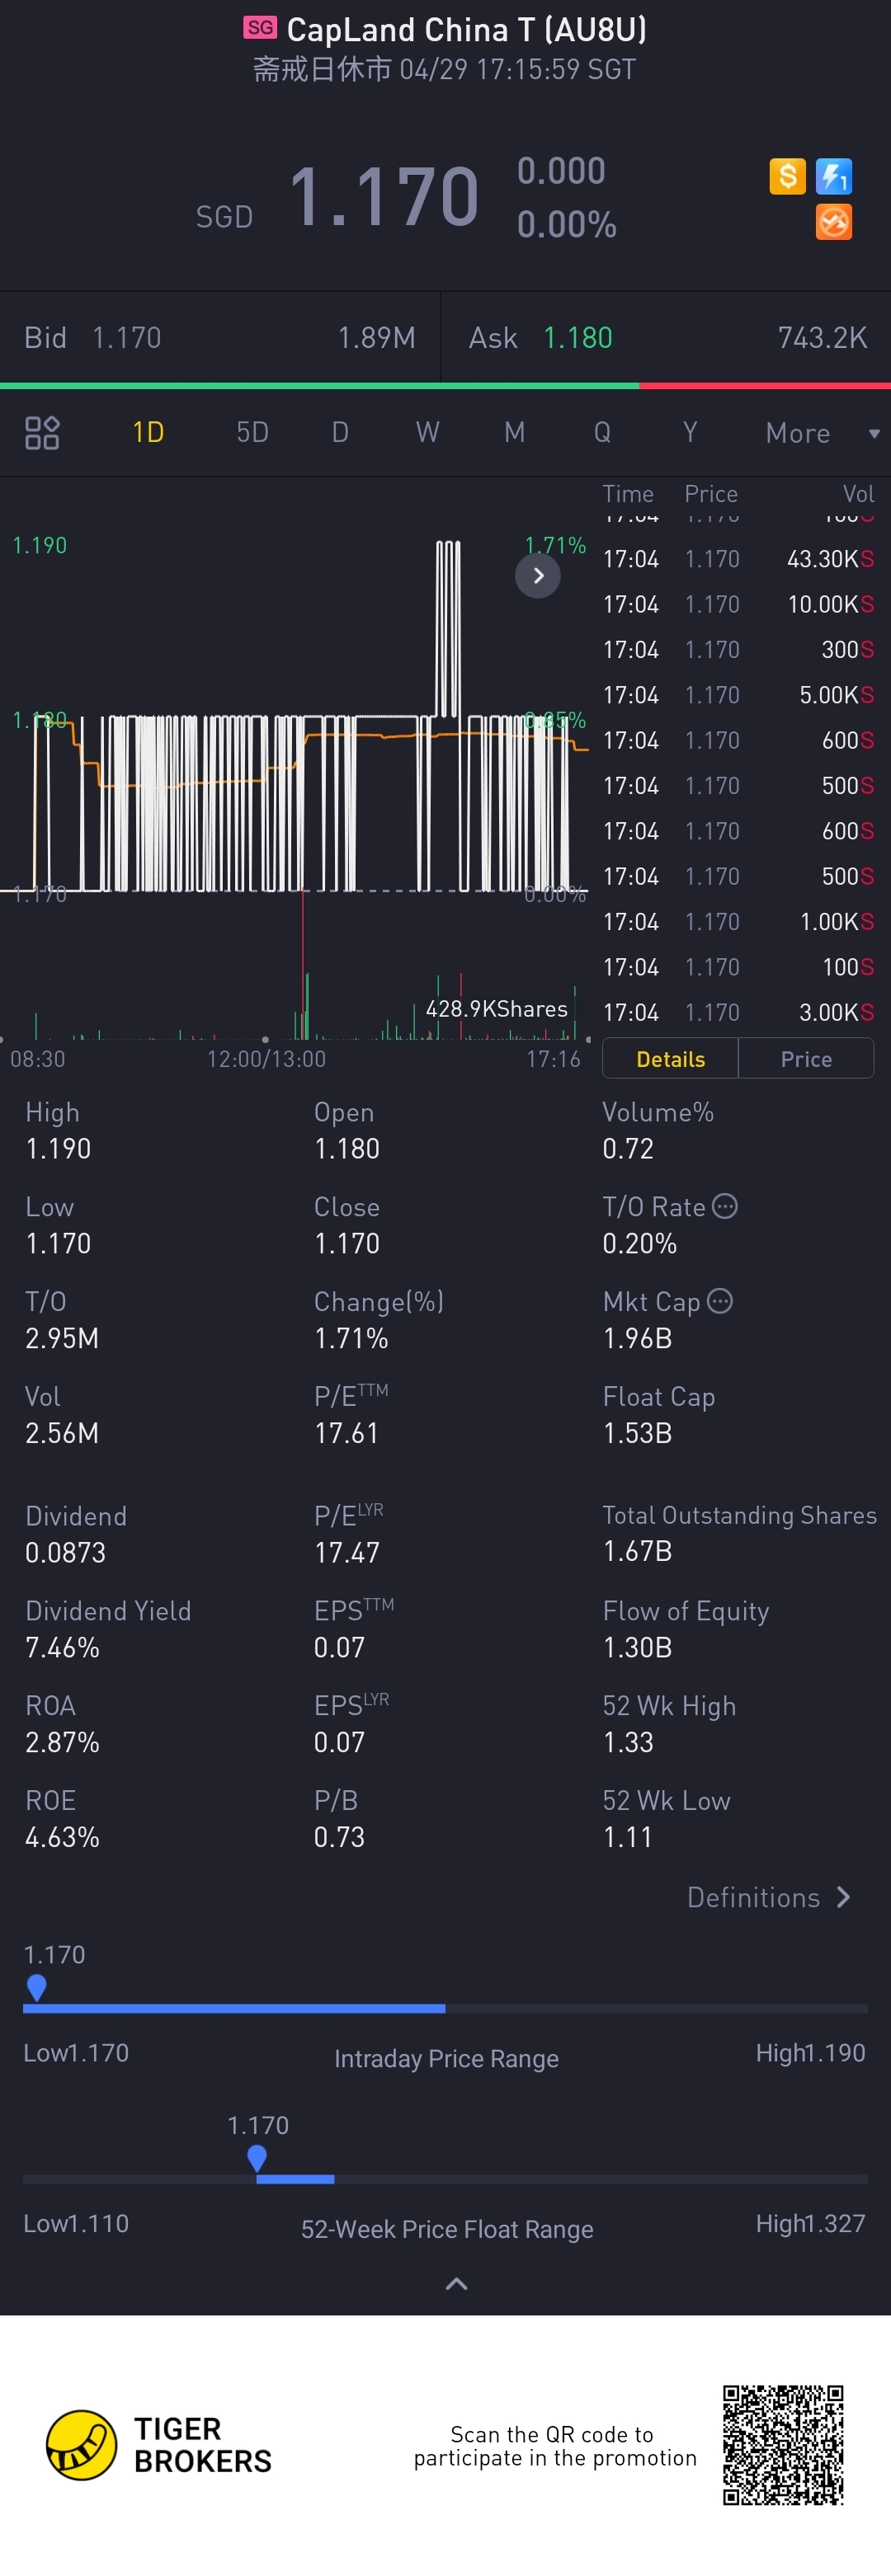The width and height of the screenshot is (891, 2576).
Task: Open Mkt Cap info bubble icon
Action: pos(720,1301)
